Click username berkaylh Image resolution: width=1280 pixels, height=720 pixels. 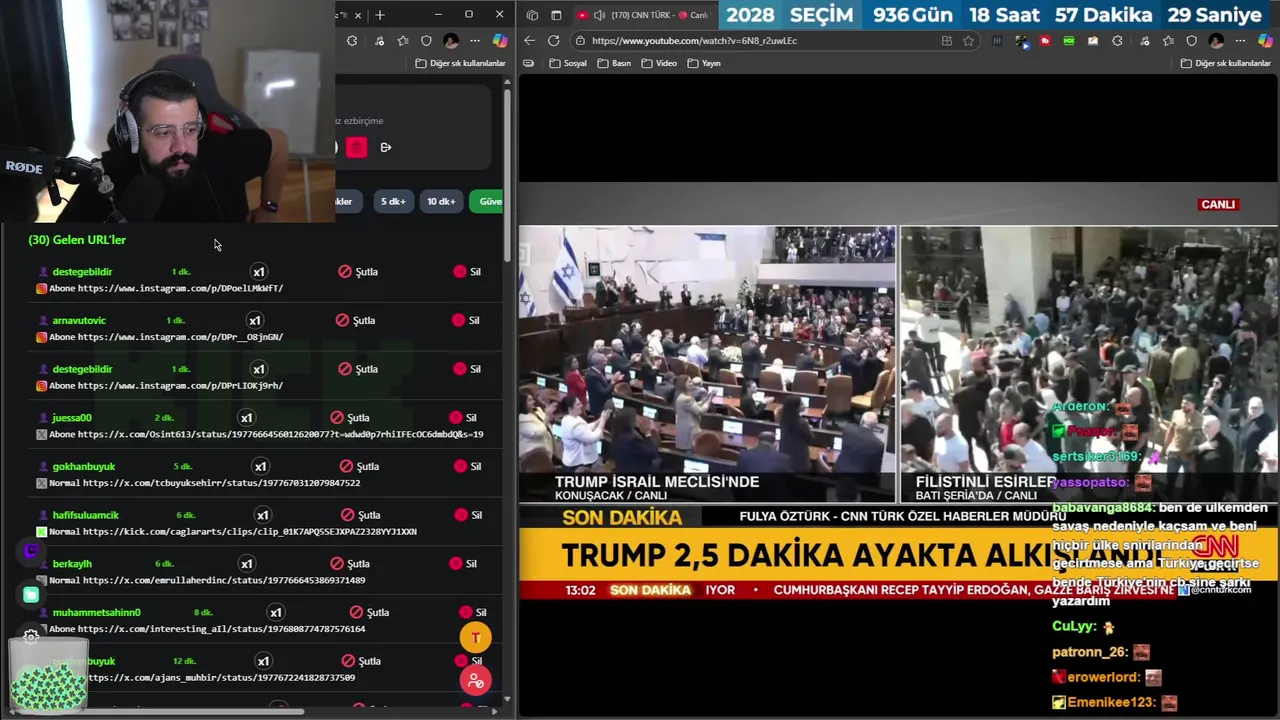click(72, 564)
